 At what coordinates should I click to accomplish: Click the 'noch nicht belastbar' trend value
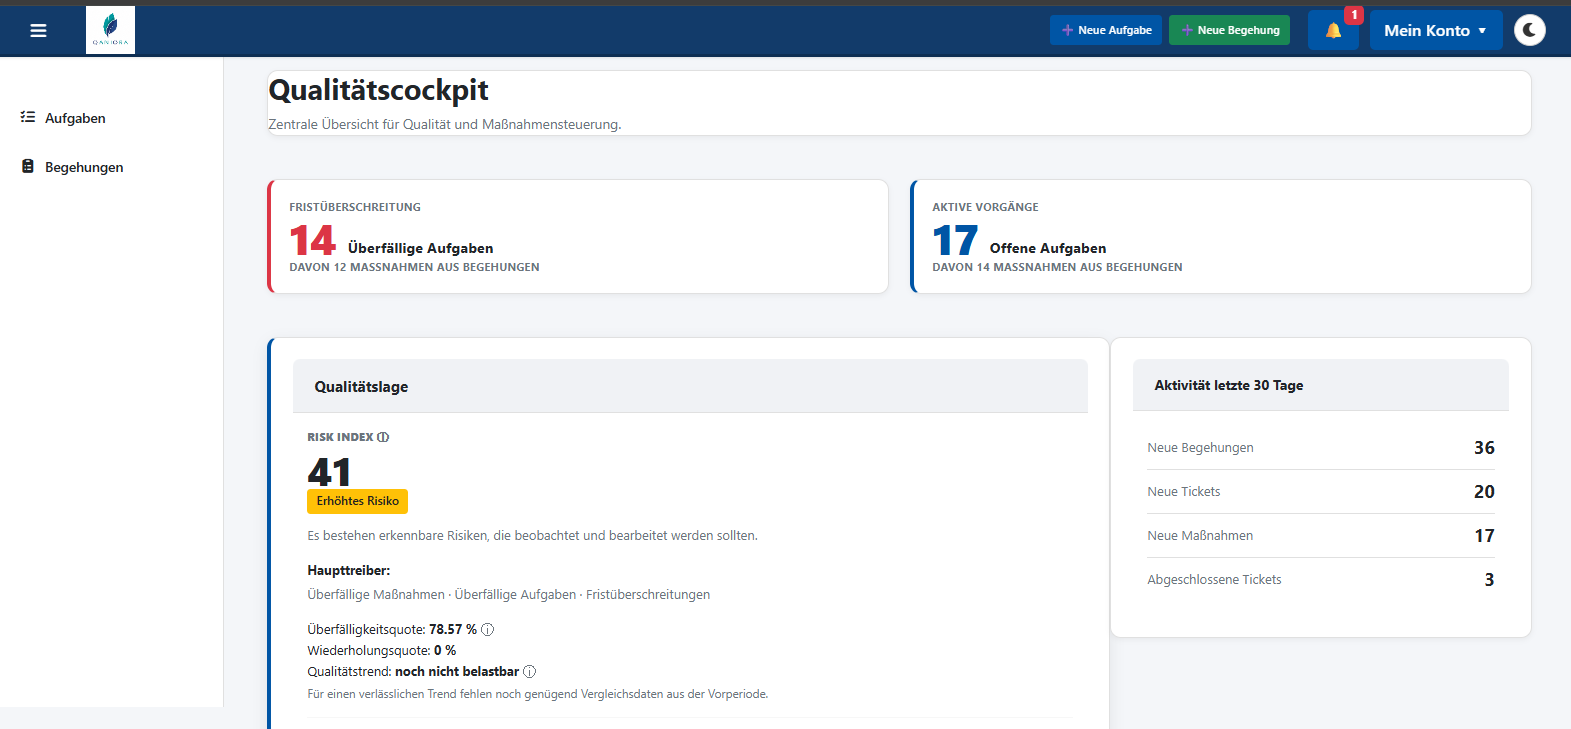(x=457, y=671)
